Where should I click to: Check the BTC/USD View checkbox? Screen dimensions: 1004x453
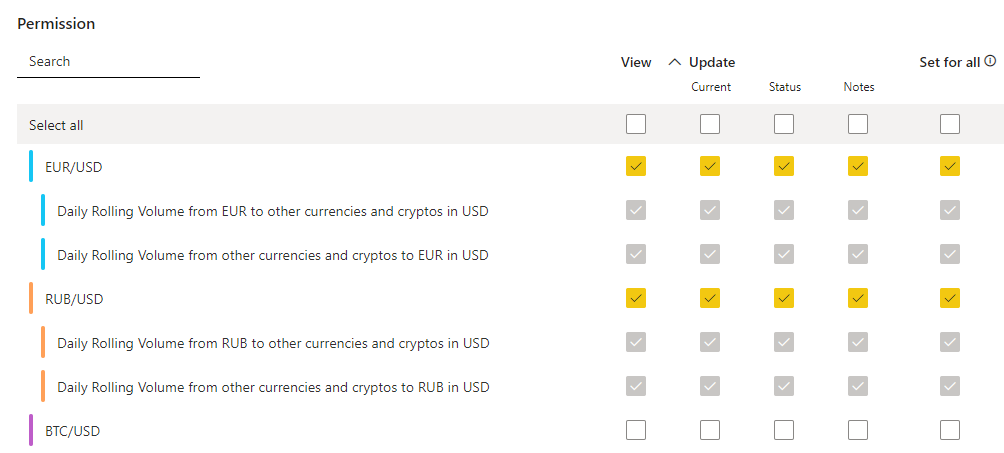[636, 431]
